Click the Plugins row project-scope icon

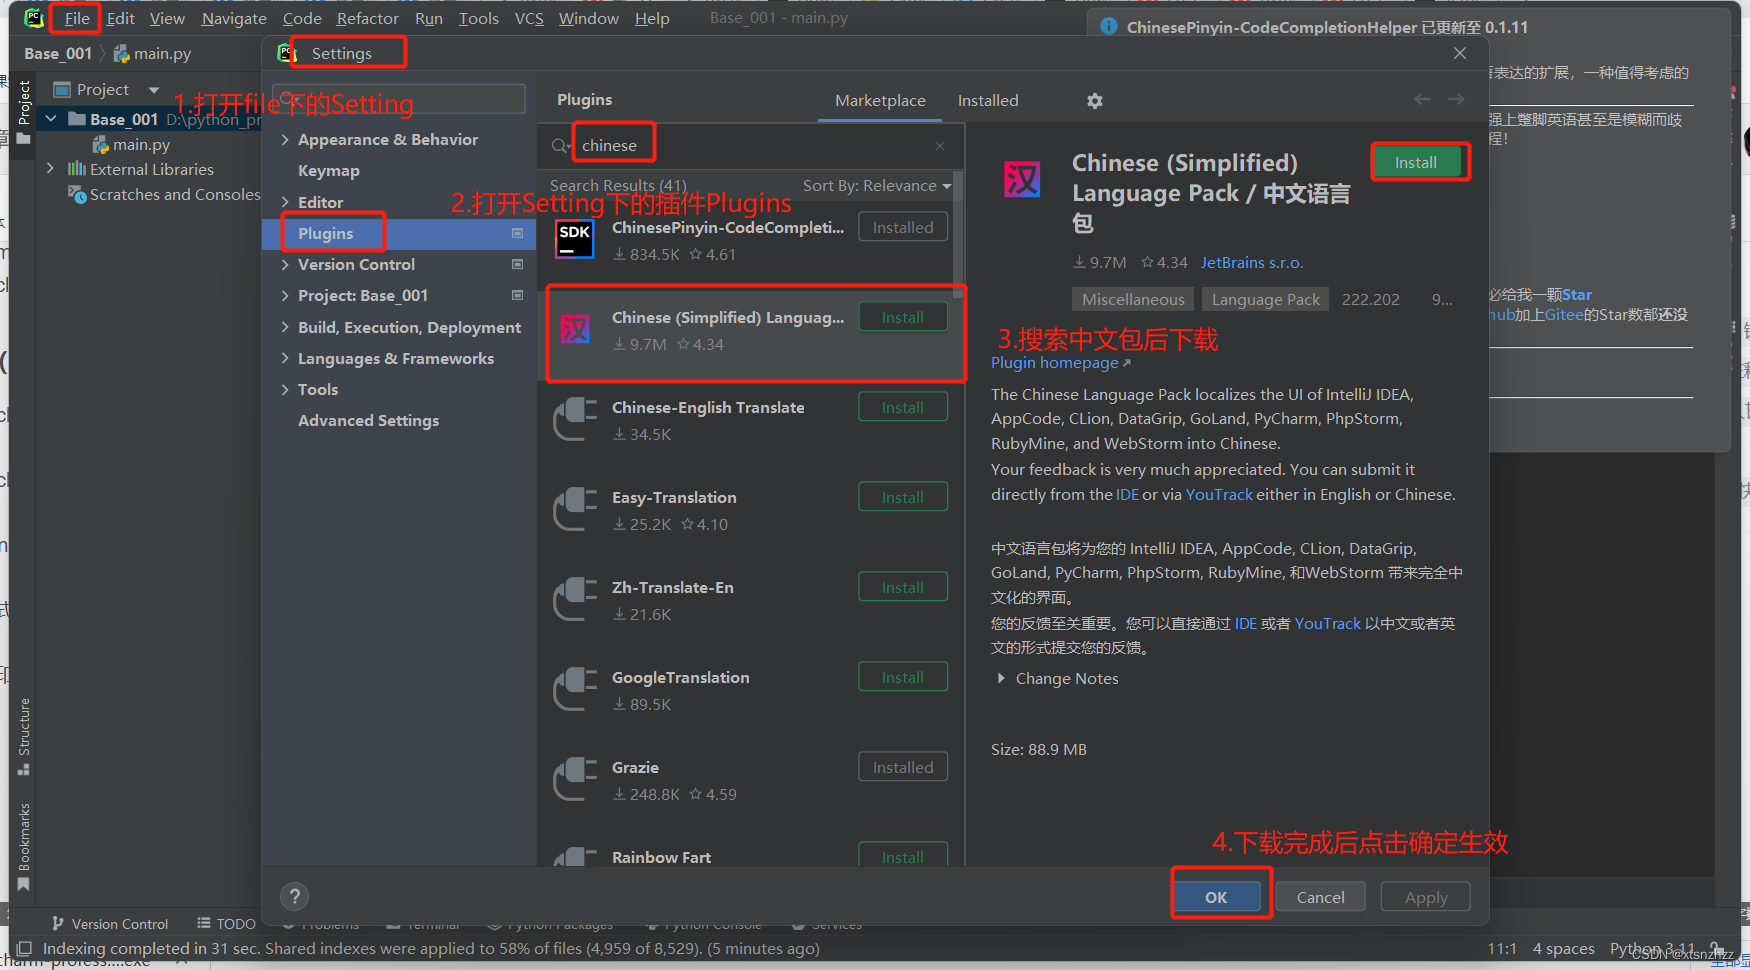(517, 233)
